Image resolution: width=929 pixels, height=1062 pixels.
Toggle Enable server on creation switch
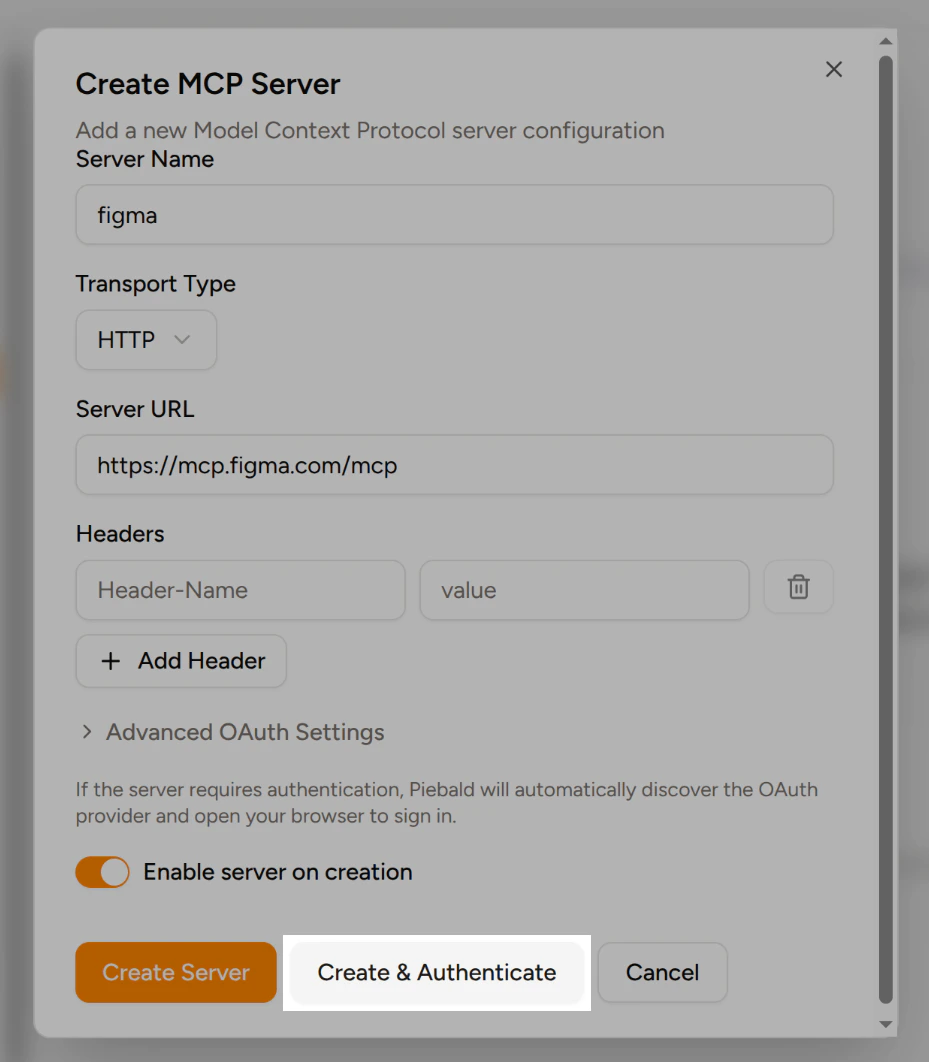click(x=102, y=872)
